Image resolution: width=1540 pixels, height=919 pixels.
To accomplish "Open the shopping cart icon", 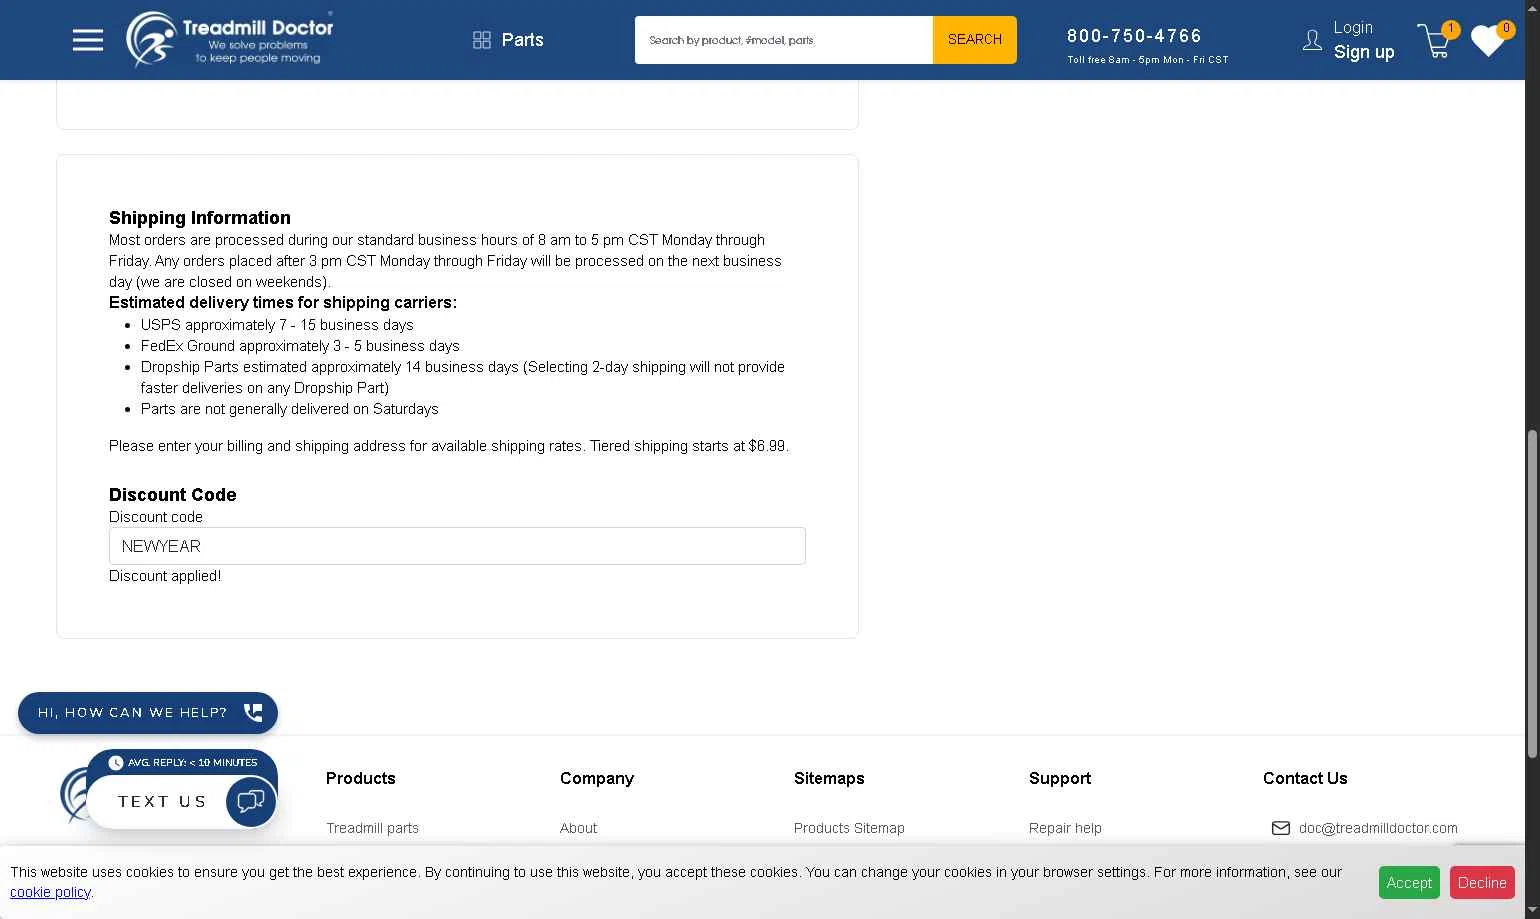I will point(1436,42).
